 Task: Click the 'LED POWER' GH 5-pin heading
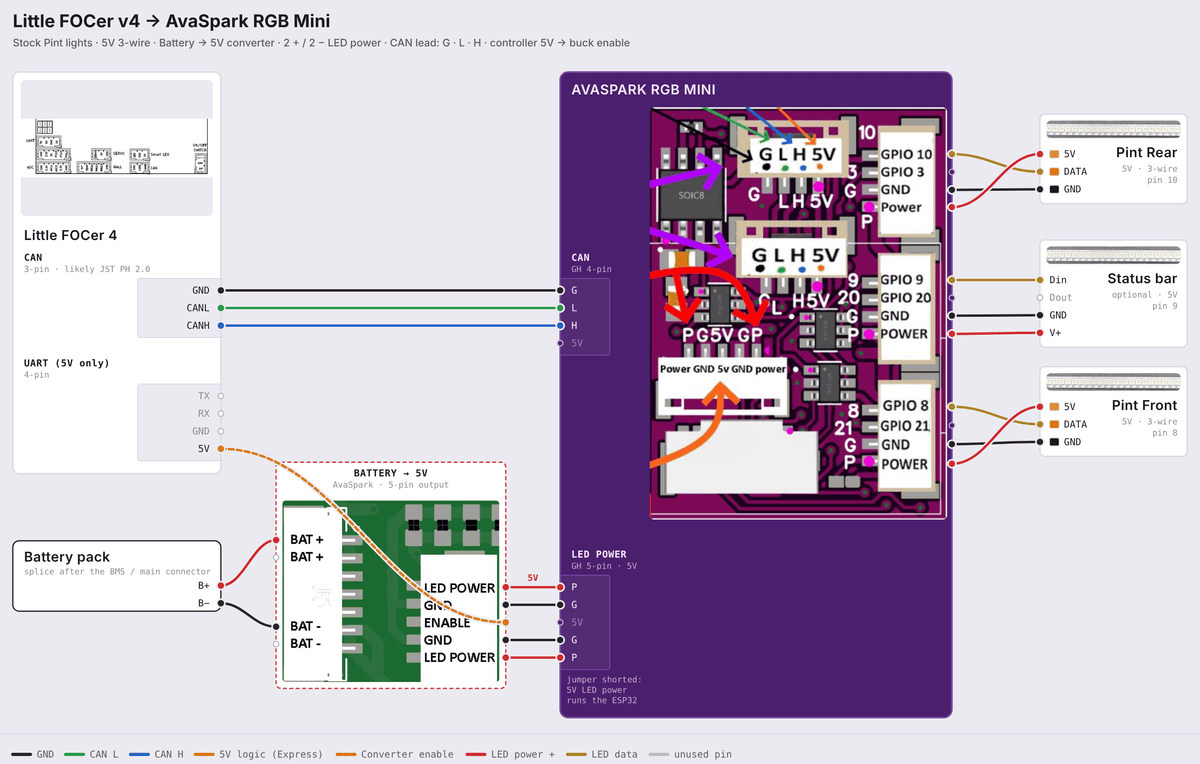pos(599,554)
